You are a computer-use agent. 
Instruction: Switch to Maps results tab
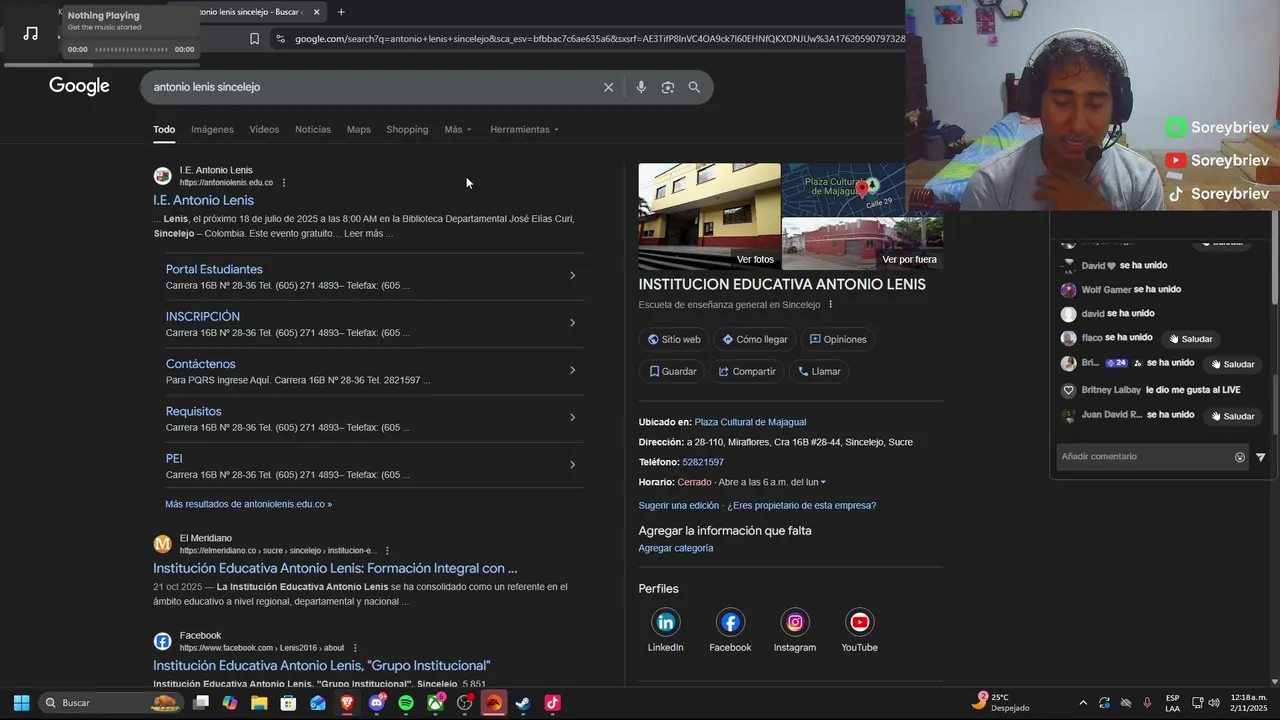coord(359,129)
